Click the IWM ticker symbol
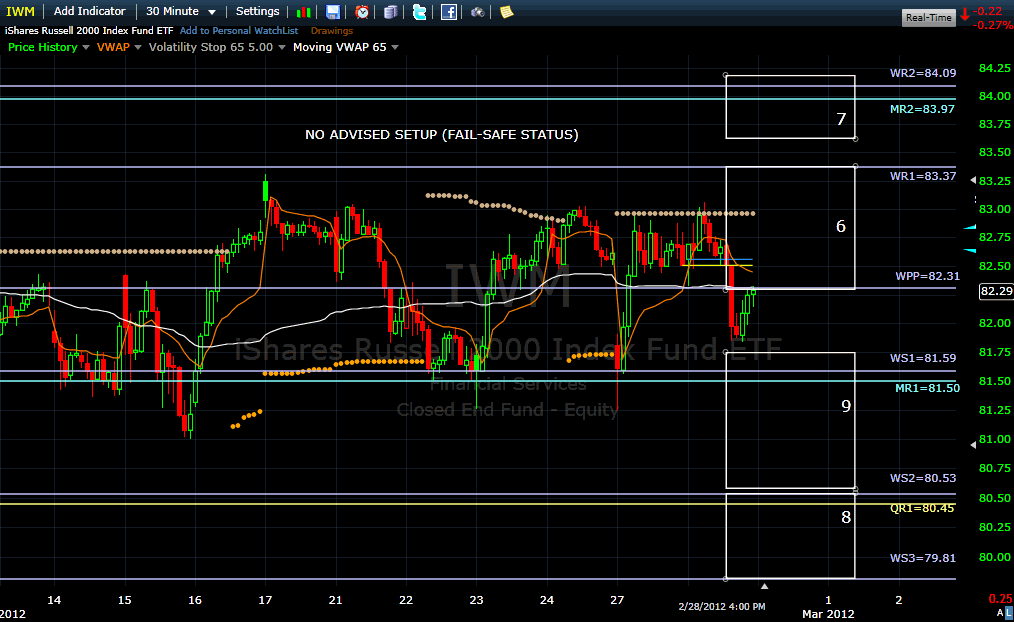Image resolution: width=1014 pixels, height=622 pixels. pos(20,12)
